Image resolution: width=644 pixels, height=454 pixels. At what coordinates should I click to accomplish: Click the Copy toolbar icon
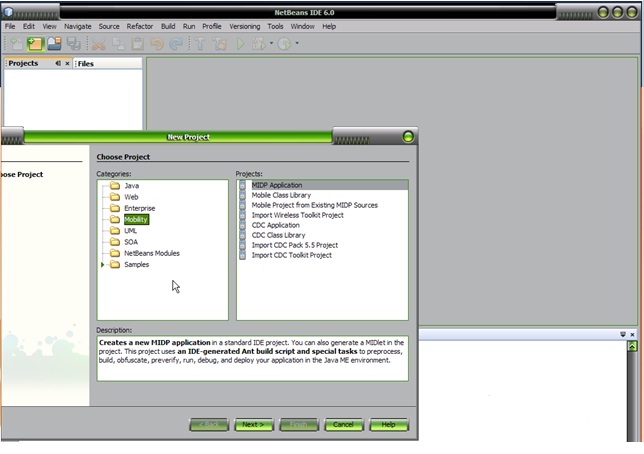pyautogui.click(x=118, y=44)
